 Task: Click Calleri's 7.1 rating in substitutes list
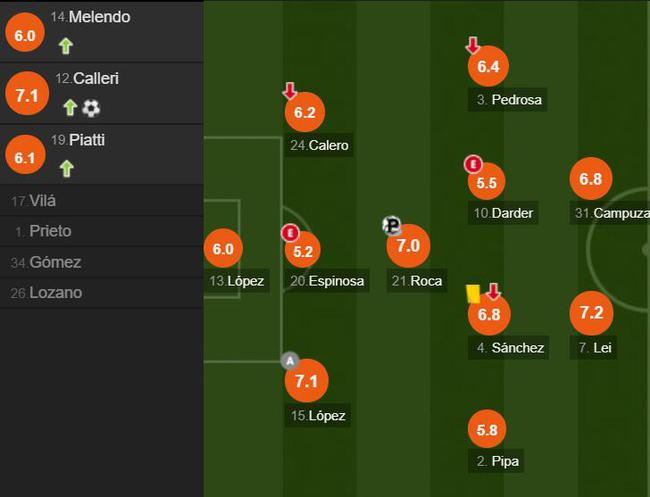click(x=27, y=95)
